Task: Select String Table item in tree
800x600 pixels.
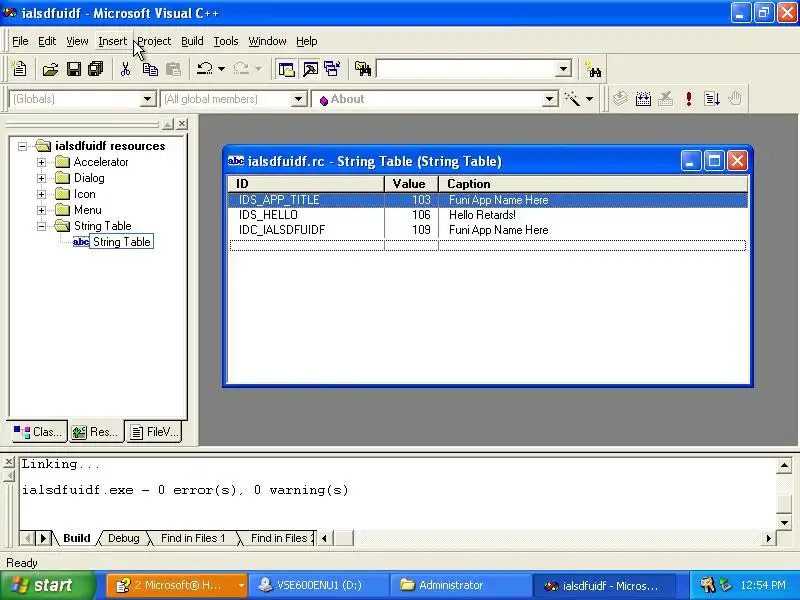Action: pos(121,242)
